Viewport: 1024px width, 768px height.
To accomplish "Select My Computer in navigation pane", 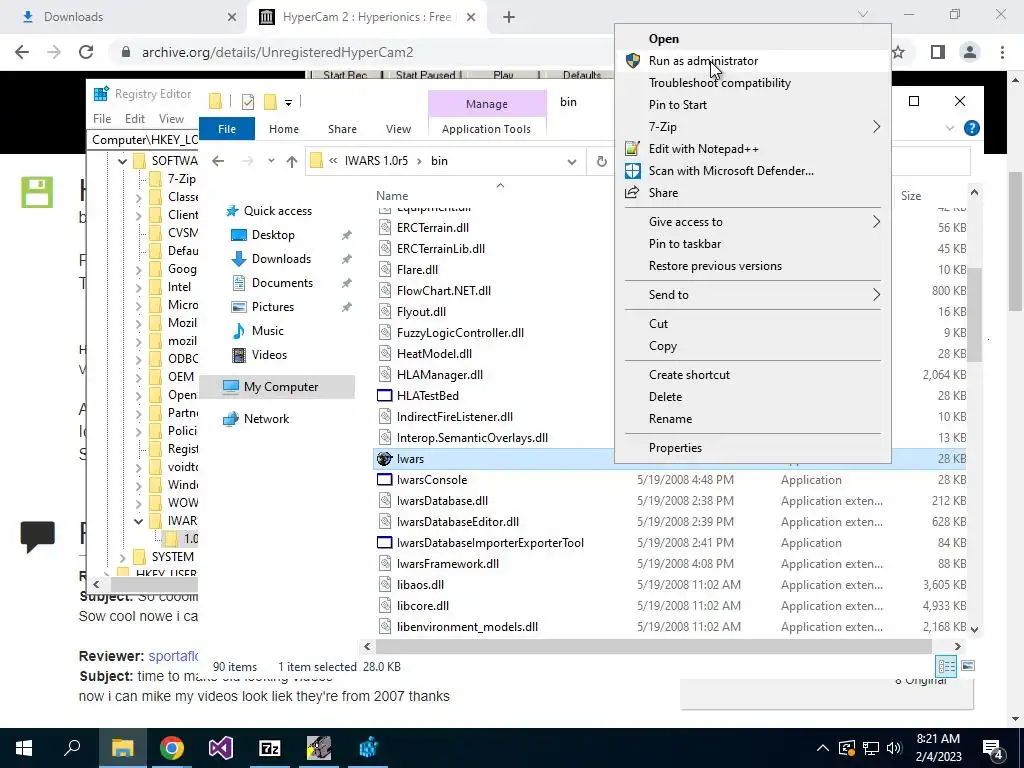I will tap(281, 387).
